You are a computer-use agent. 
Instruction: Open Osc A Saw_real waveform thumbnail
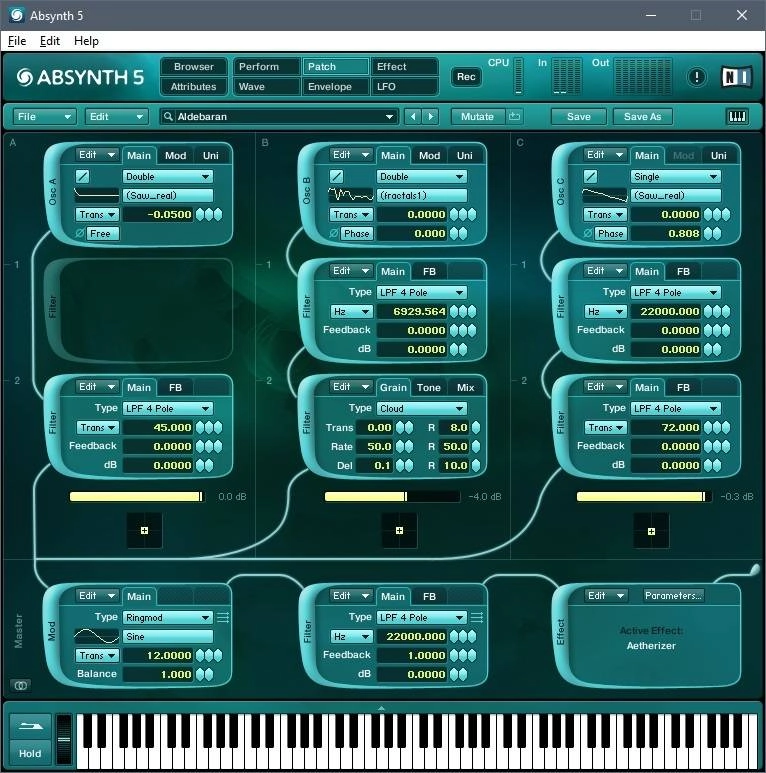tap(96, 195)
